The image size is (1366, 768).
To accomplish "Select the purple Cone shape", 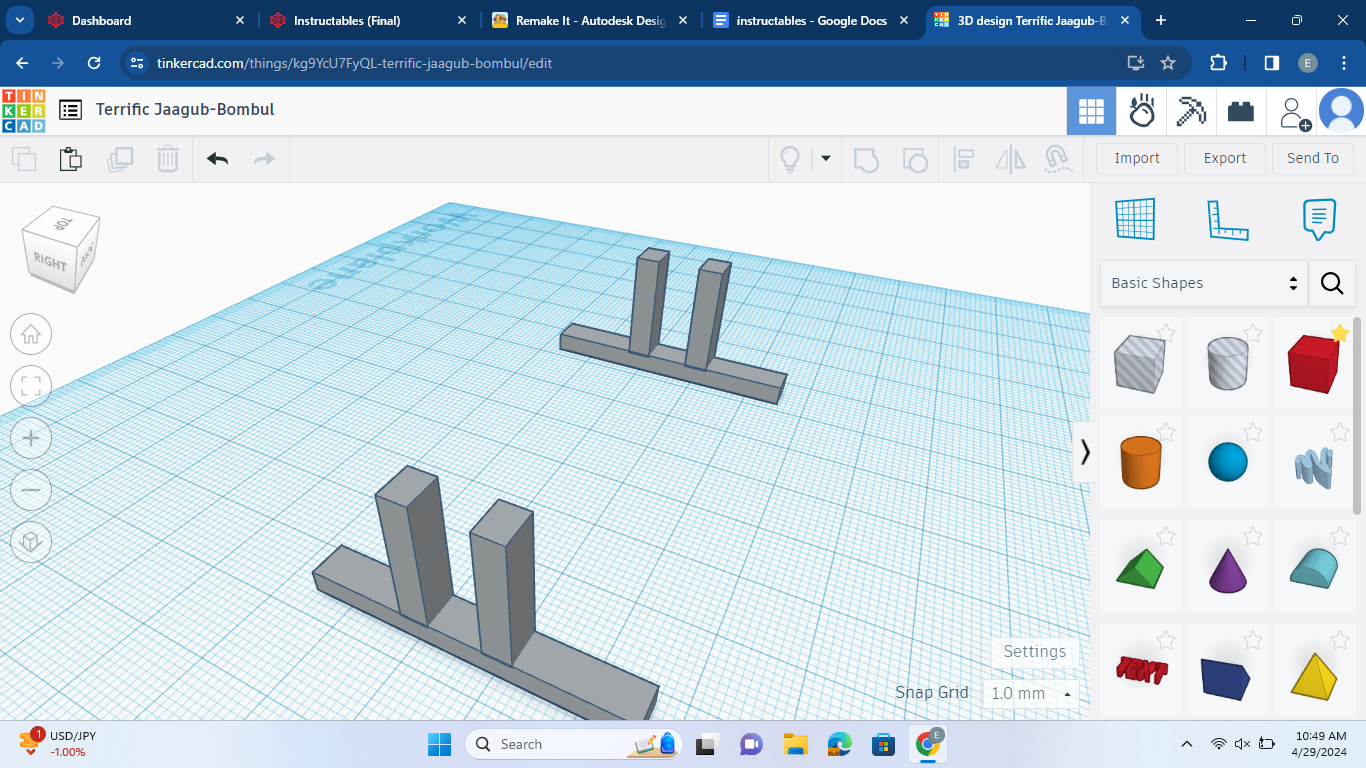I will [1228, 568].
